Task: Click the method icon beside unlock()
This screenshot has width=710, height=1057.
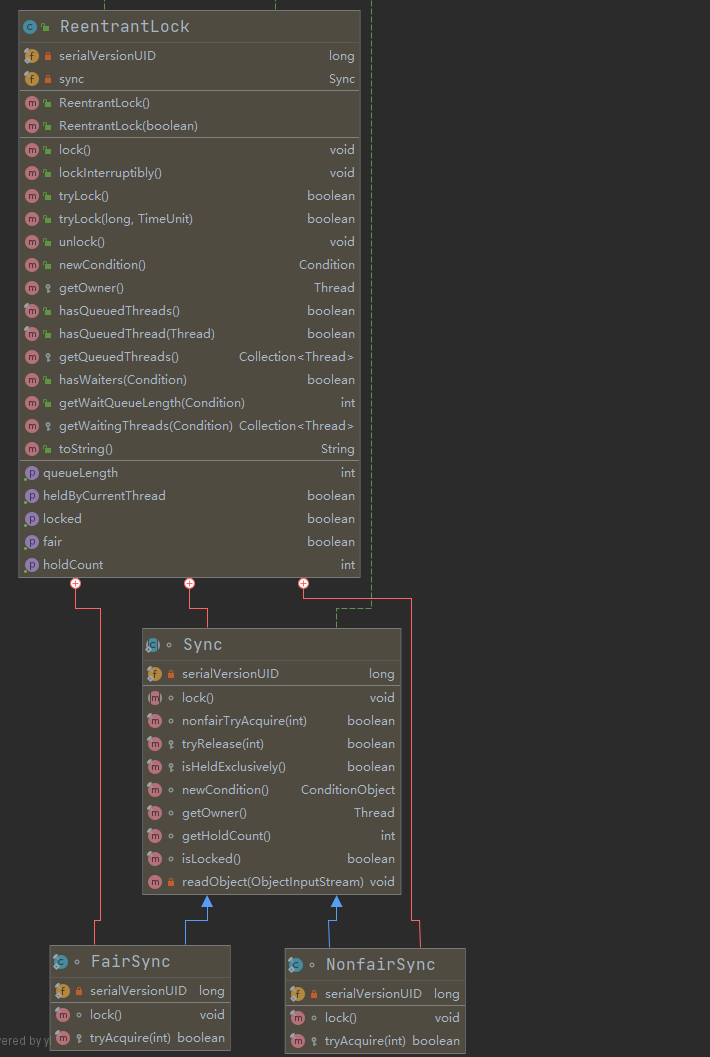Action: pyautogui.click(x=31, y=242)
